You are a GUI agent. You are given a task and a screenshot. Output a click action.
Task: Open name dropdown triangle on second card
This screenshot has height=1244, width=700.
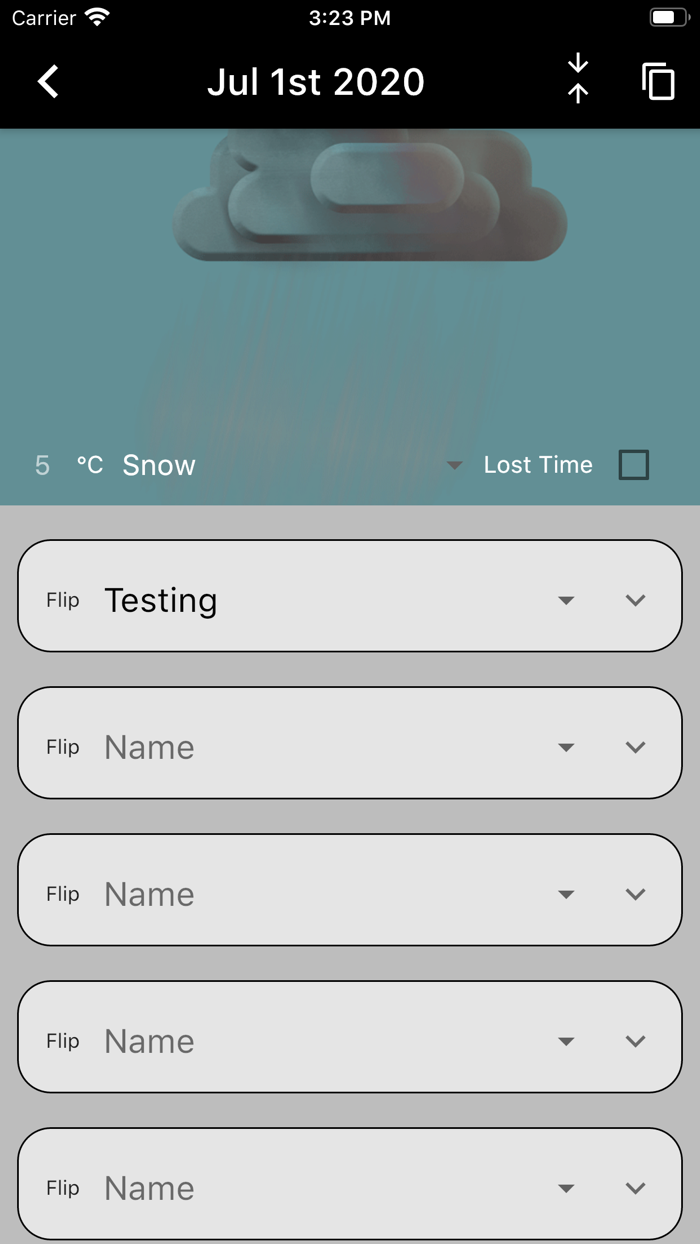pos(566,748)
